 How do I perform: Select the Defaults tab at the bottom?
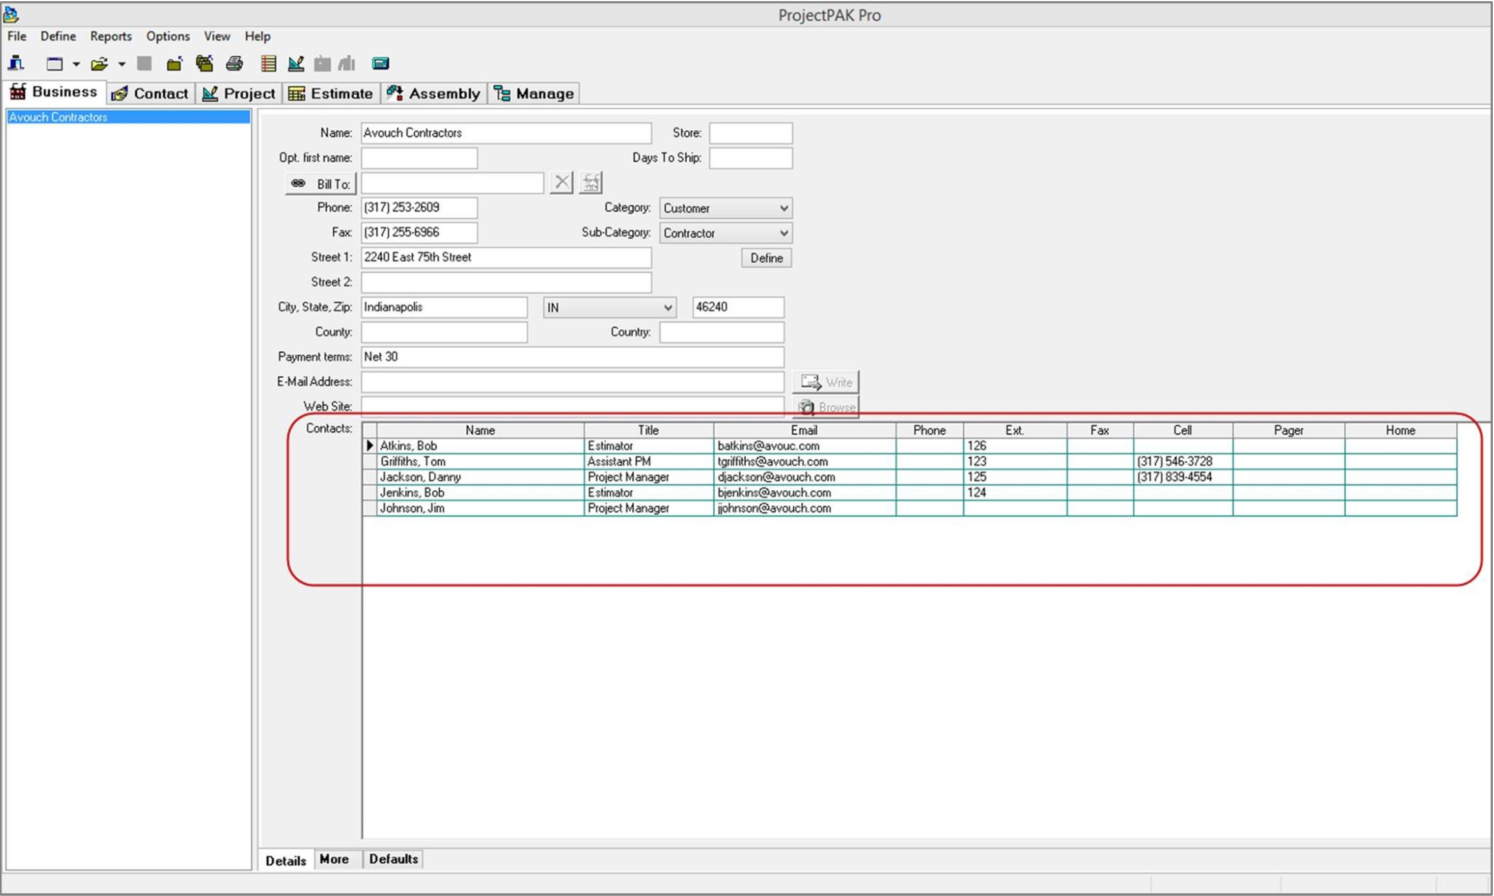(395, 859)
